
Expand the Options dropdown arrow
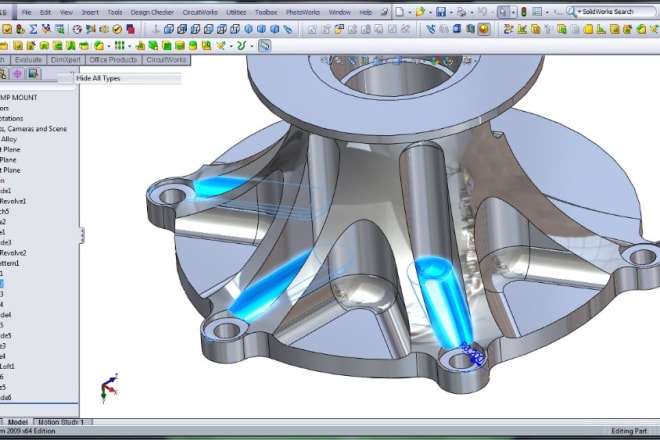tap(547, 13)
